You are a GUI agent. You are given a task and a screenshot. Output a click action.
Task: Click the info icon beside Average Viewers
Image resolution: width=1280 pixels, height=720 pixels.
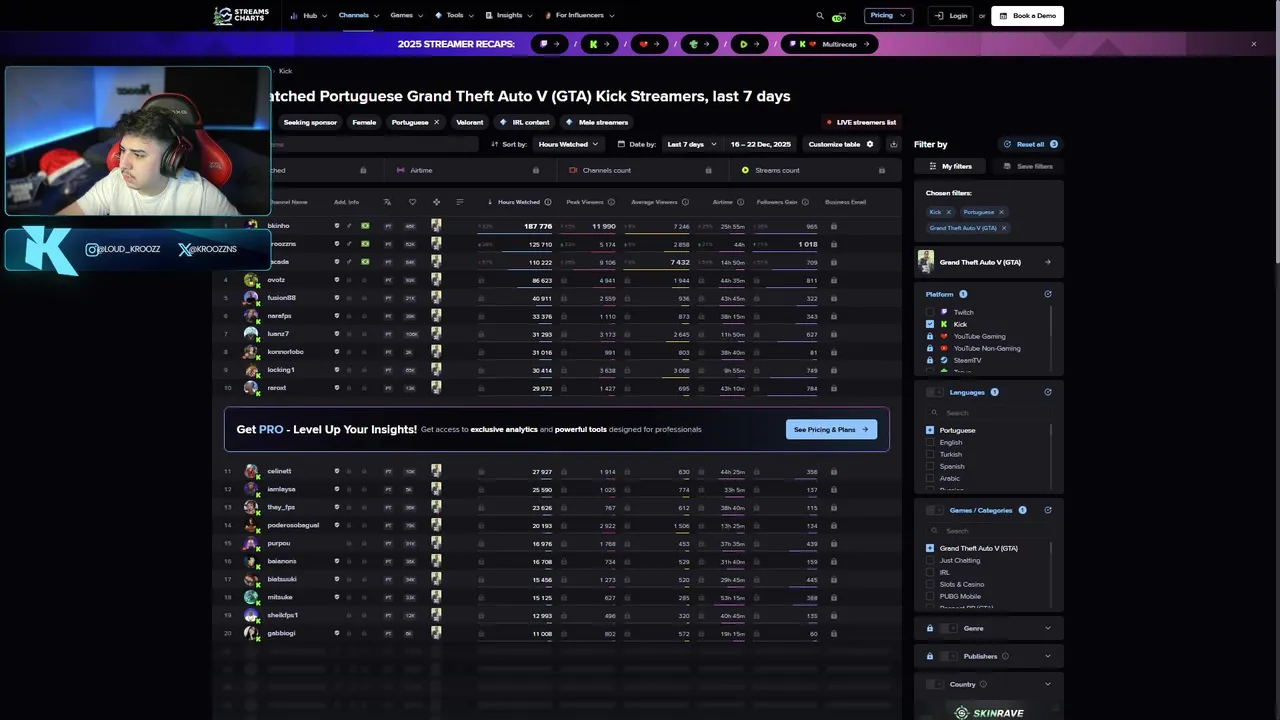[x=686, y=202]
